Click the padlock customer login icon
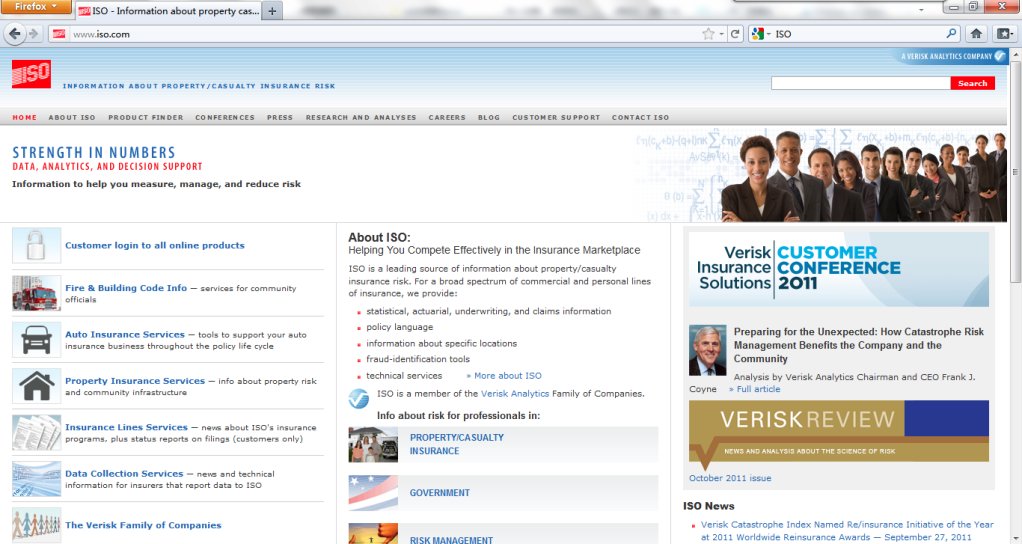 36,245
